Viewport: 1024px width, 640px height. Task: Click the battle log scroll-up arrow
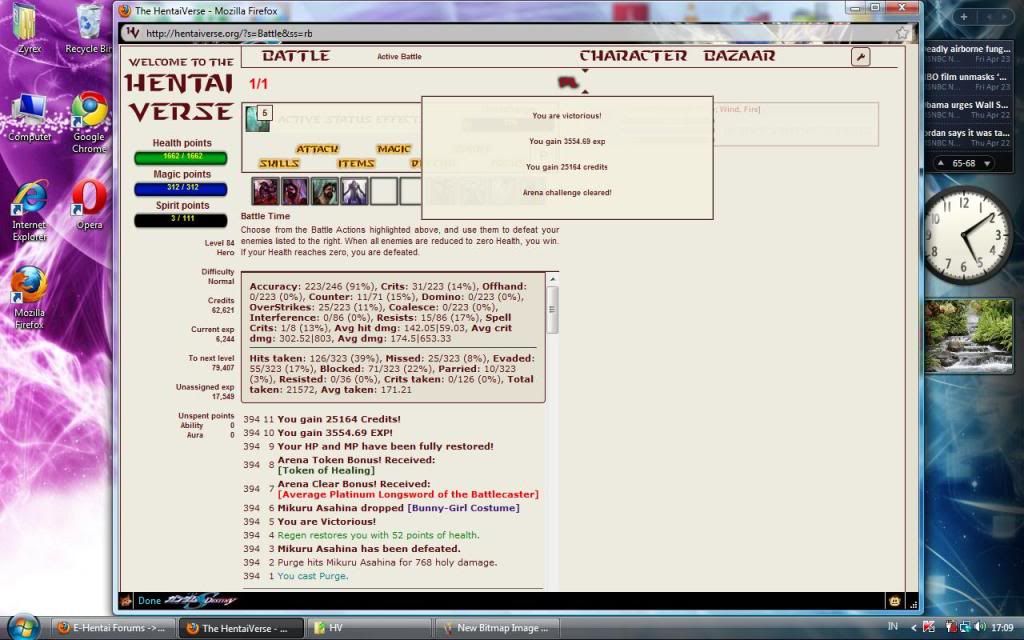552,280
